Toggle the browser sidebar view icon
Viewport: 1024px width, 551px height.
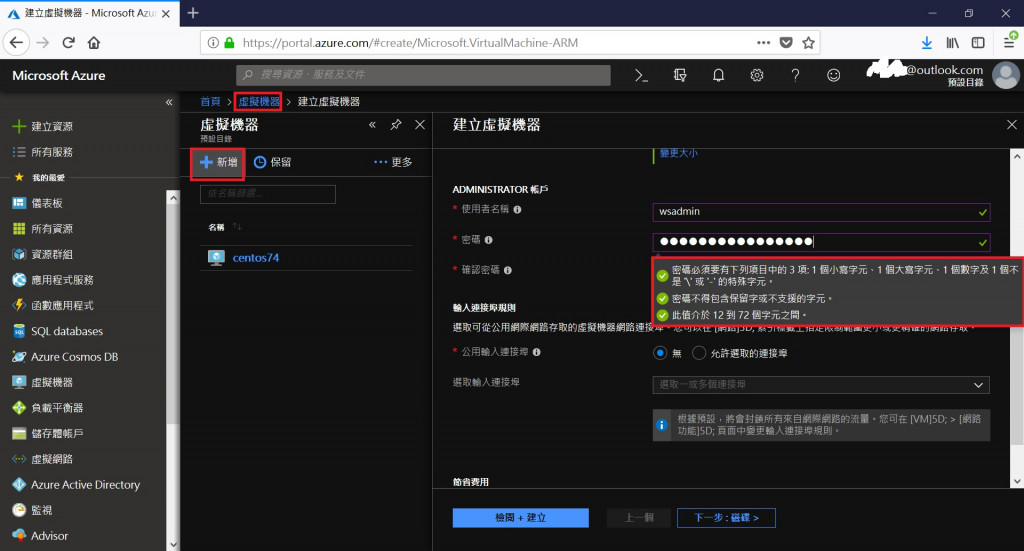(978, 43)
